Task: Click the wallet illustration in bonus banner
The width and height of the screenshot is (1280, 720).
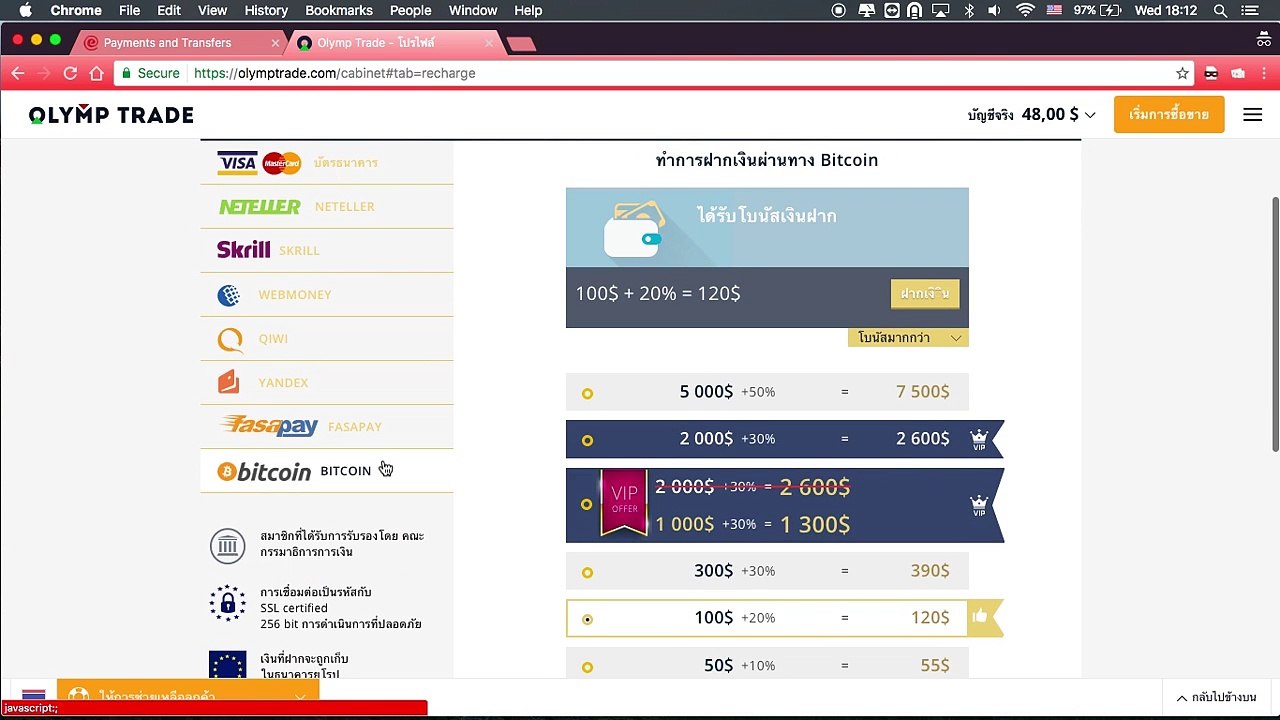Action: 634,228
